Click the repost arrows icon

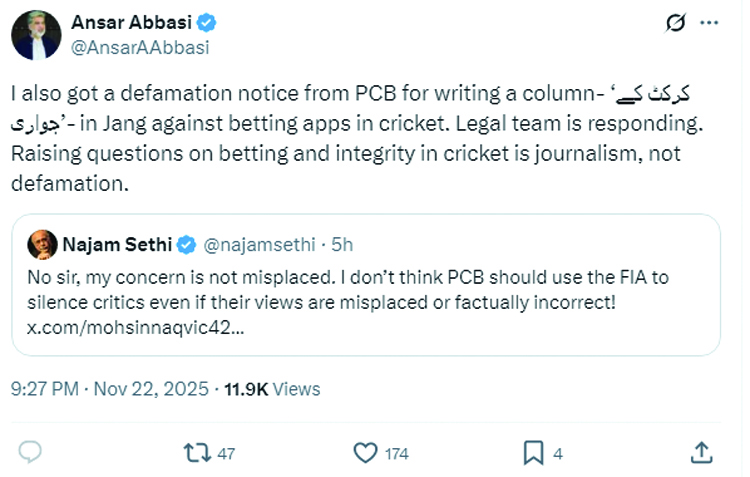tap(197, 453)
